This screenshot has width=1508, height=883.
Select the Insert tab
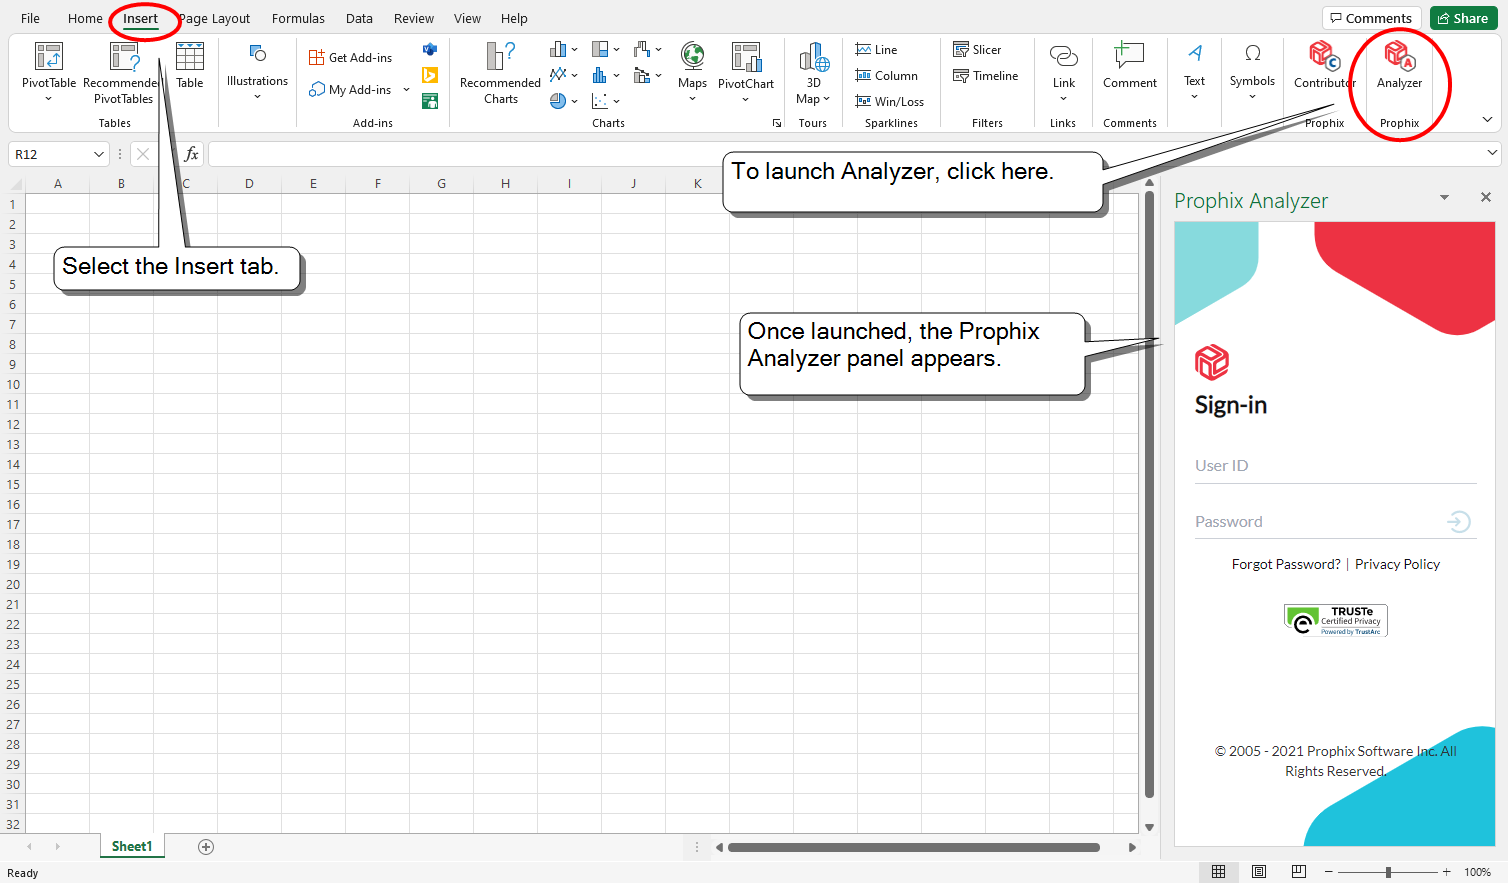click(140, 18)
